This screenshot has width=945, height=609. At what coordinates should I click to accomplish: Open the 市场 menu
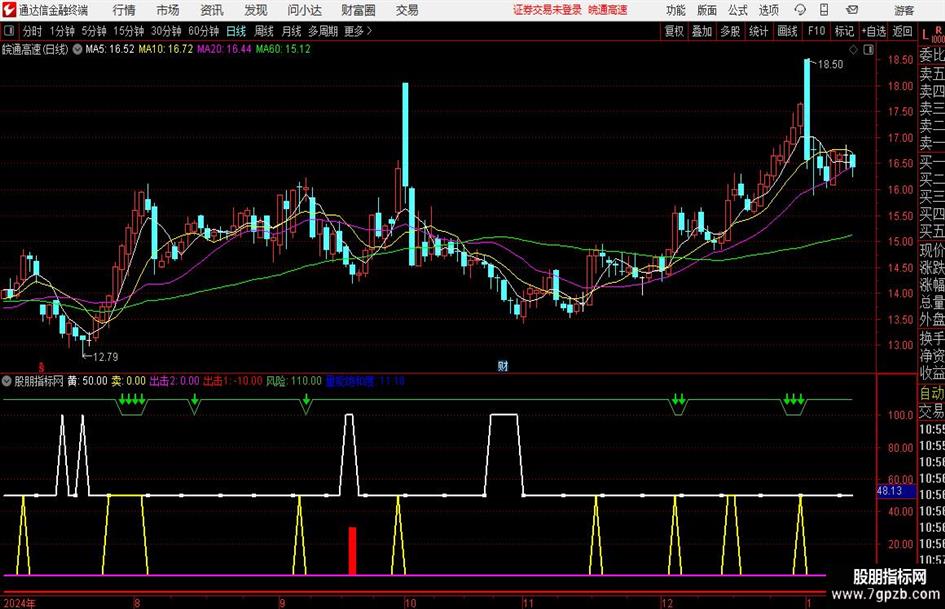168,10
